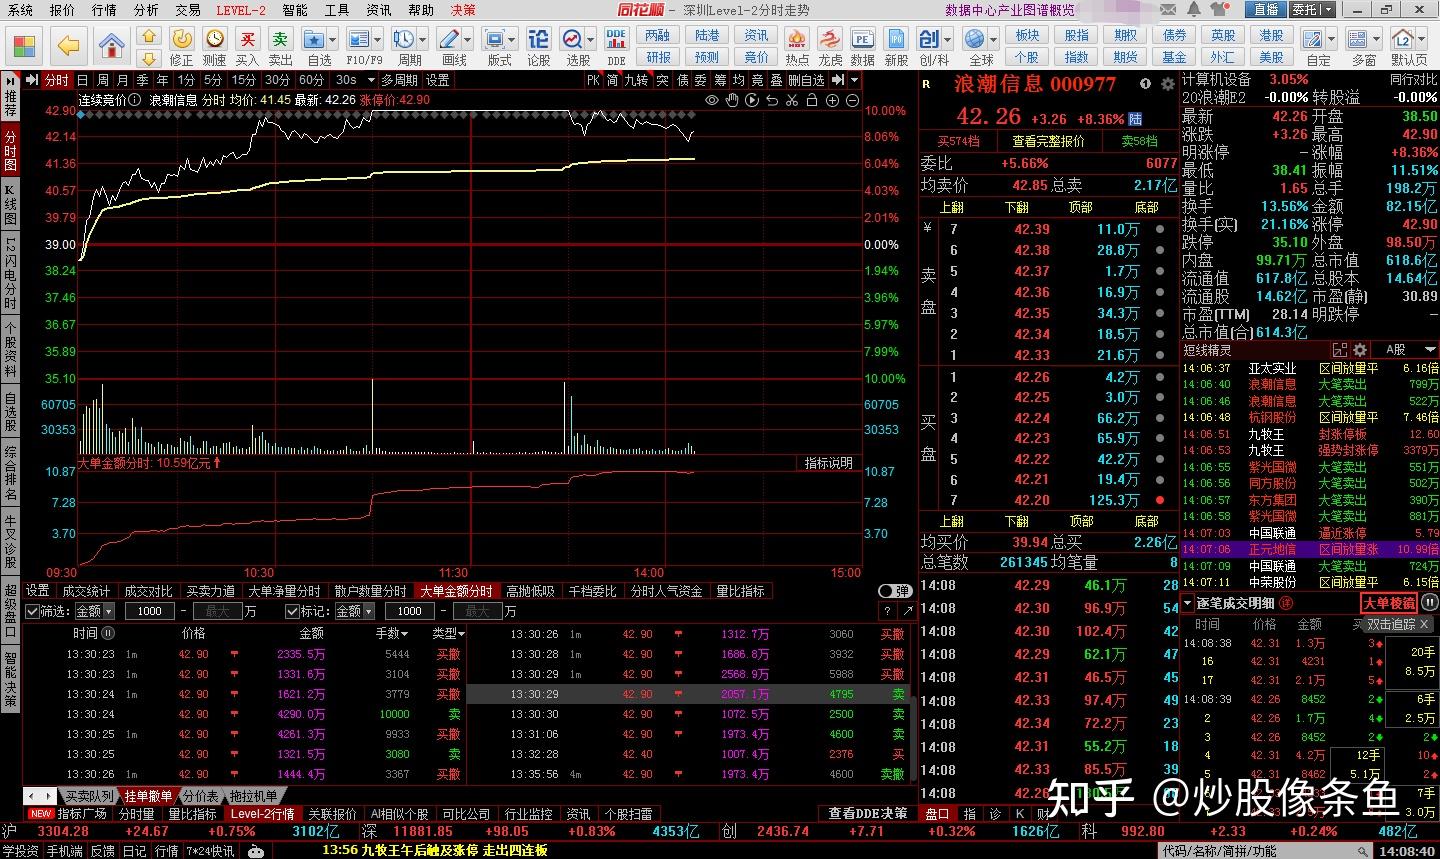Switch to the 千档委比 tab
1440x859 pixels.
click(593, 591)
